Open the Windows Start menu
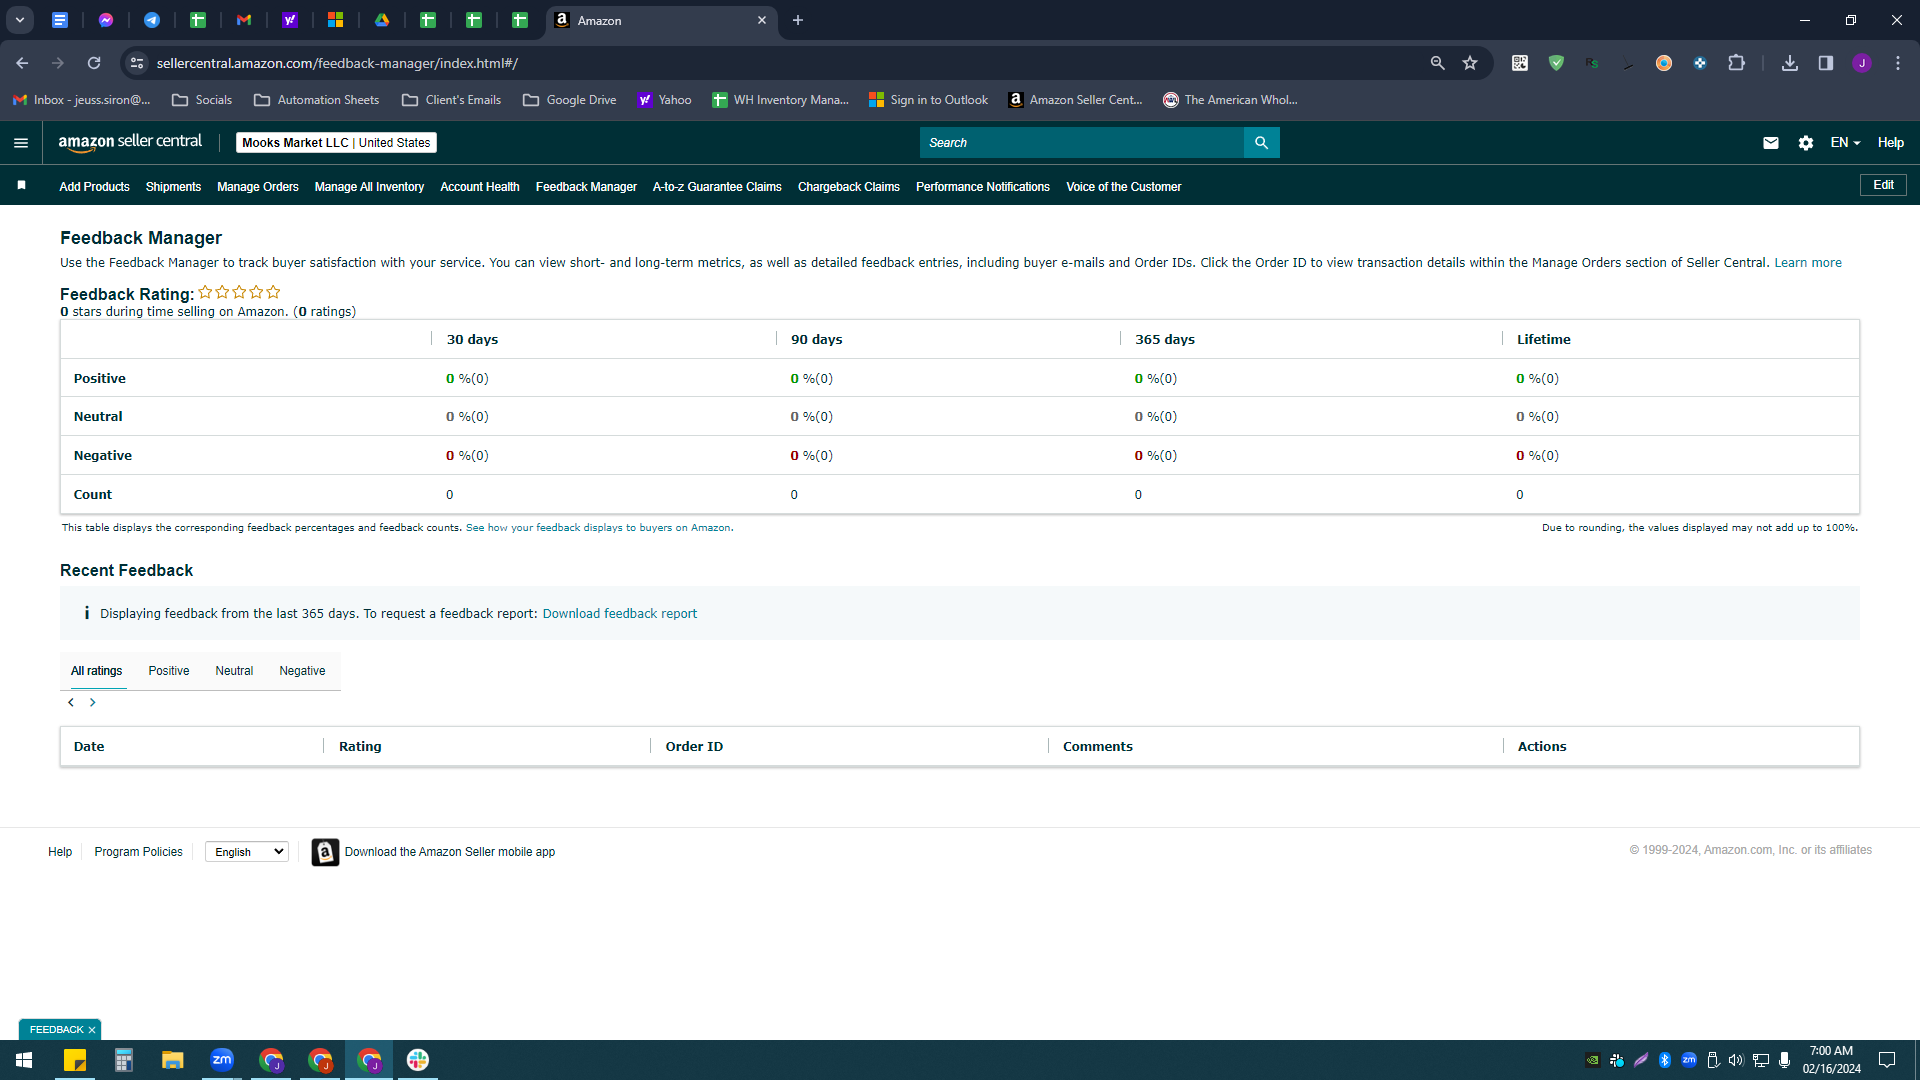Screen dimensions: 1920x1080 coord(24,1060)
